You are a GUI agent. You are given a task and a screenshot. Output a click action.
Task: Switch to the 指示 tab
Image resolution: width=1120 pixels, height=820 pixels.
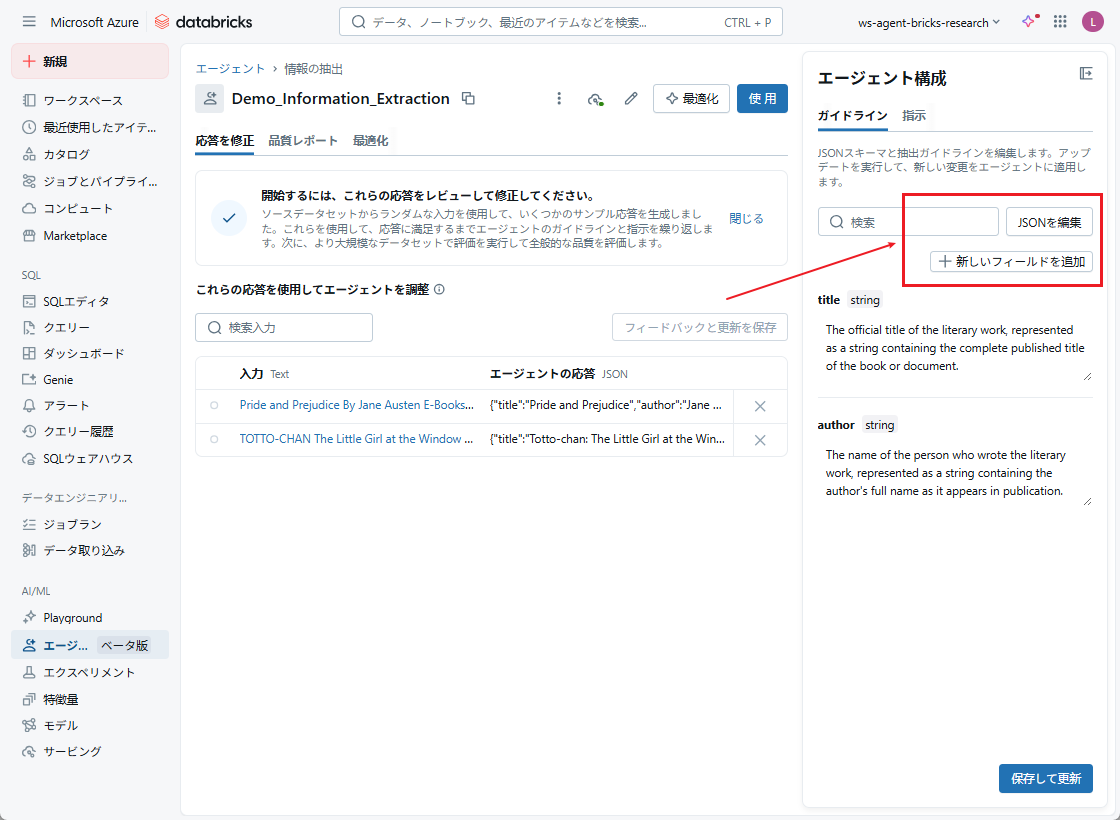(x=914, y=115)
